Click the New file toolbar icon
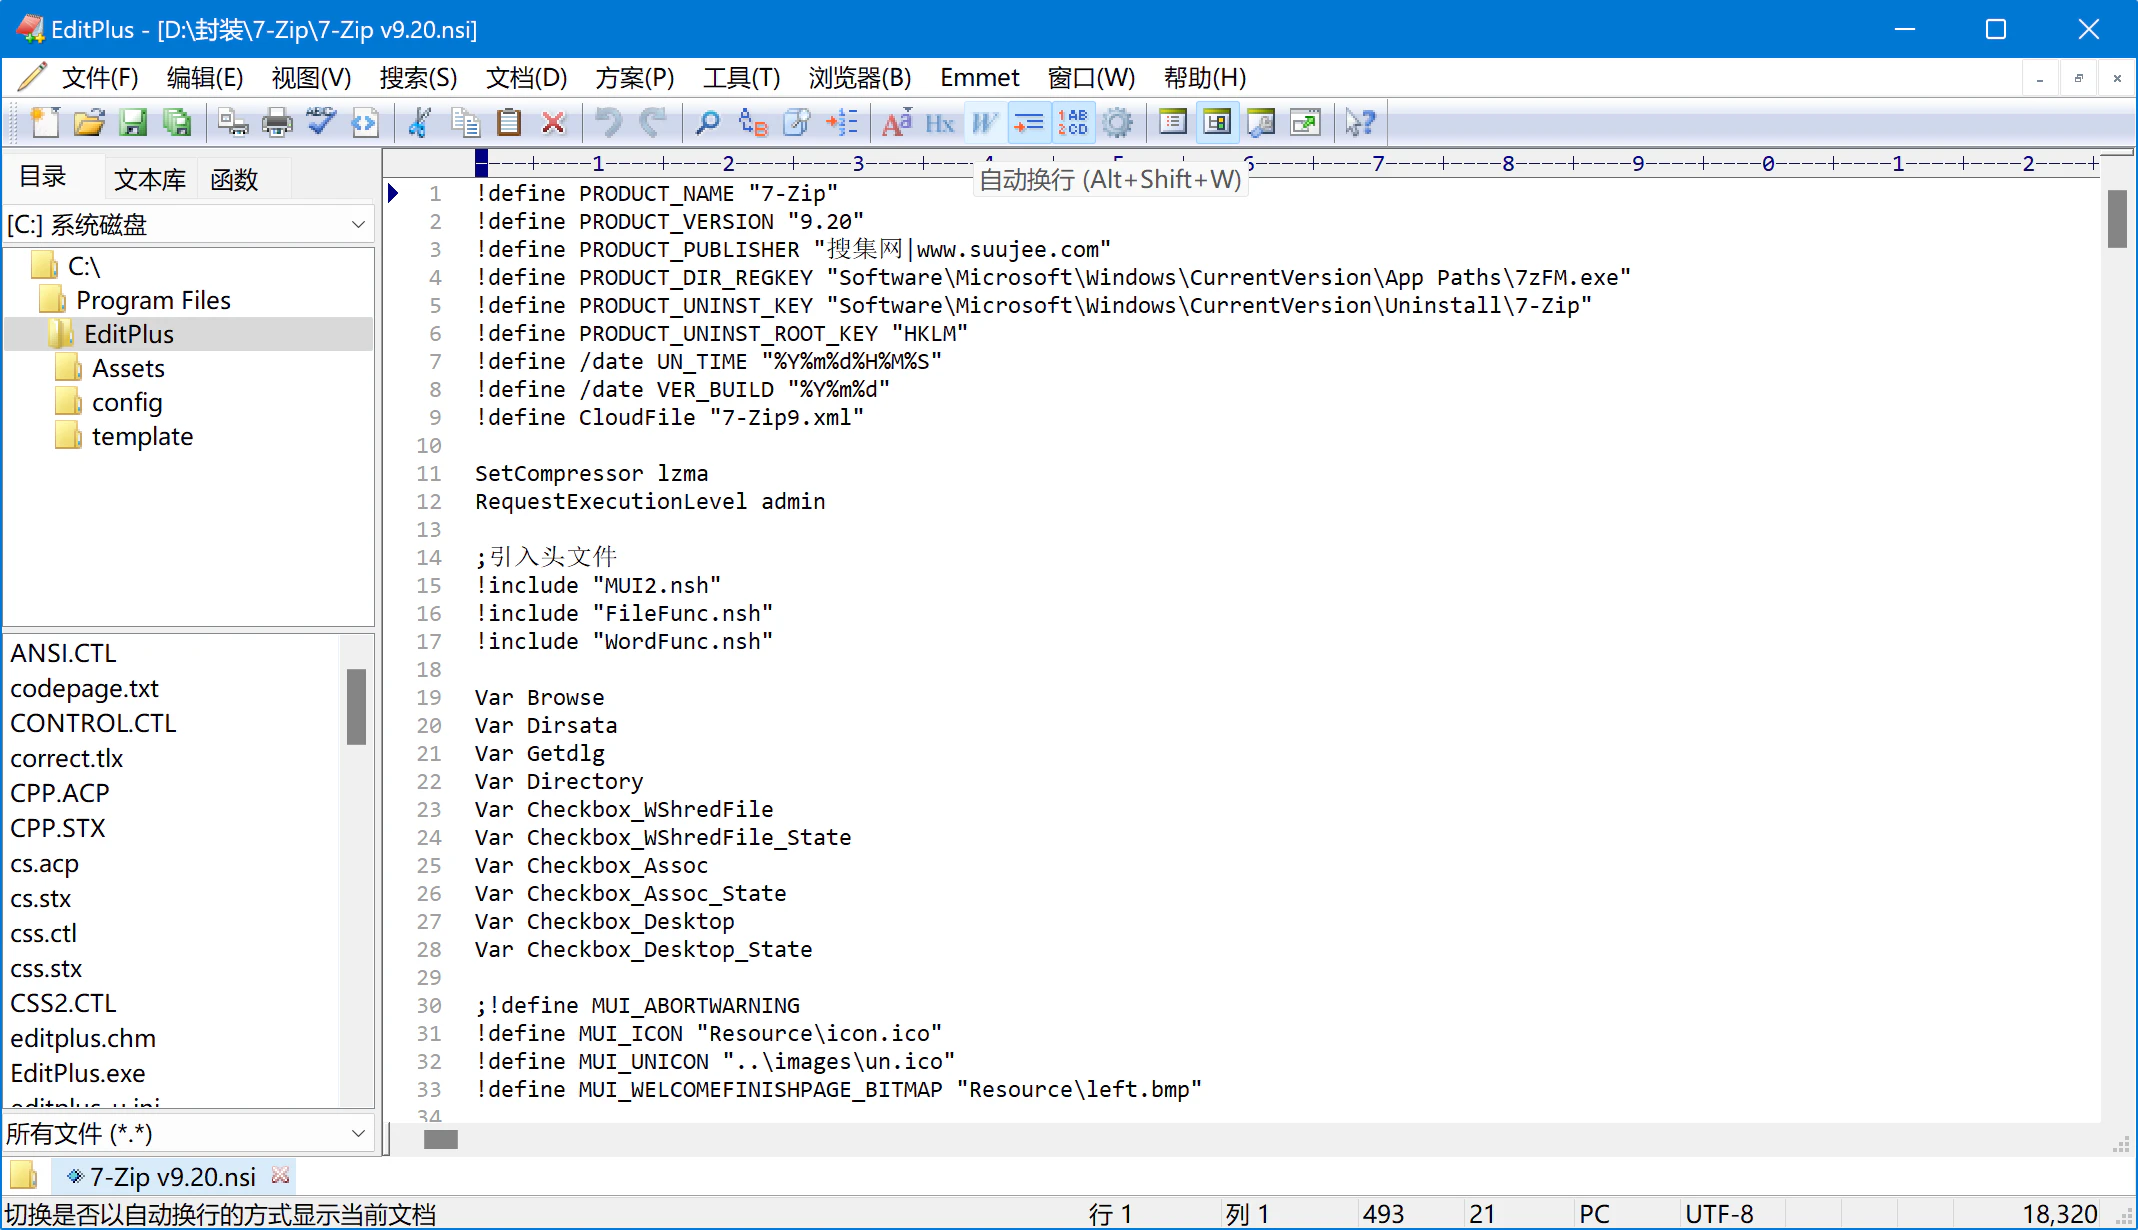 44,123
